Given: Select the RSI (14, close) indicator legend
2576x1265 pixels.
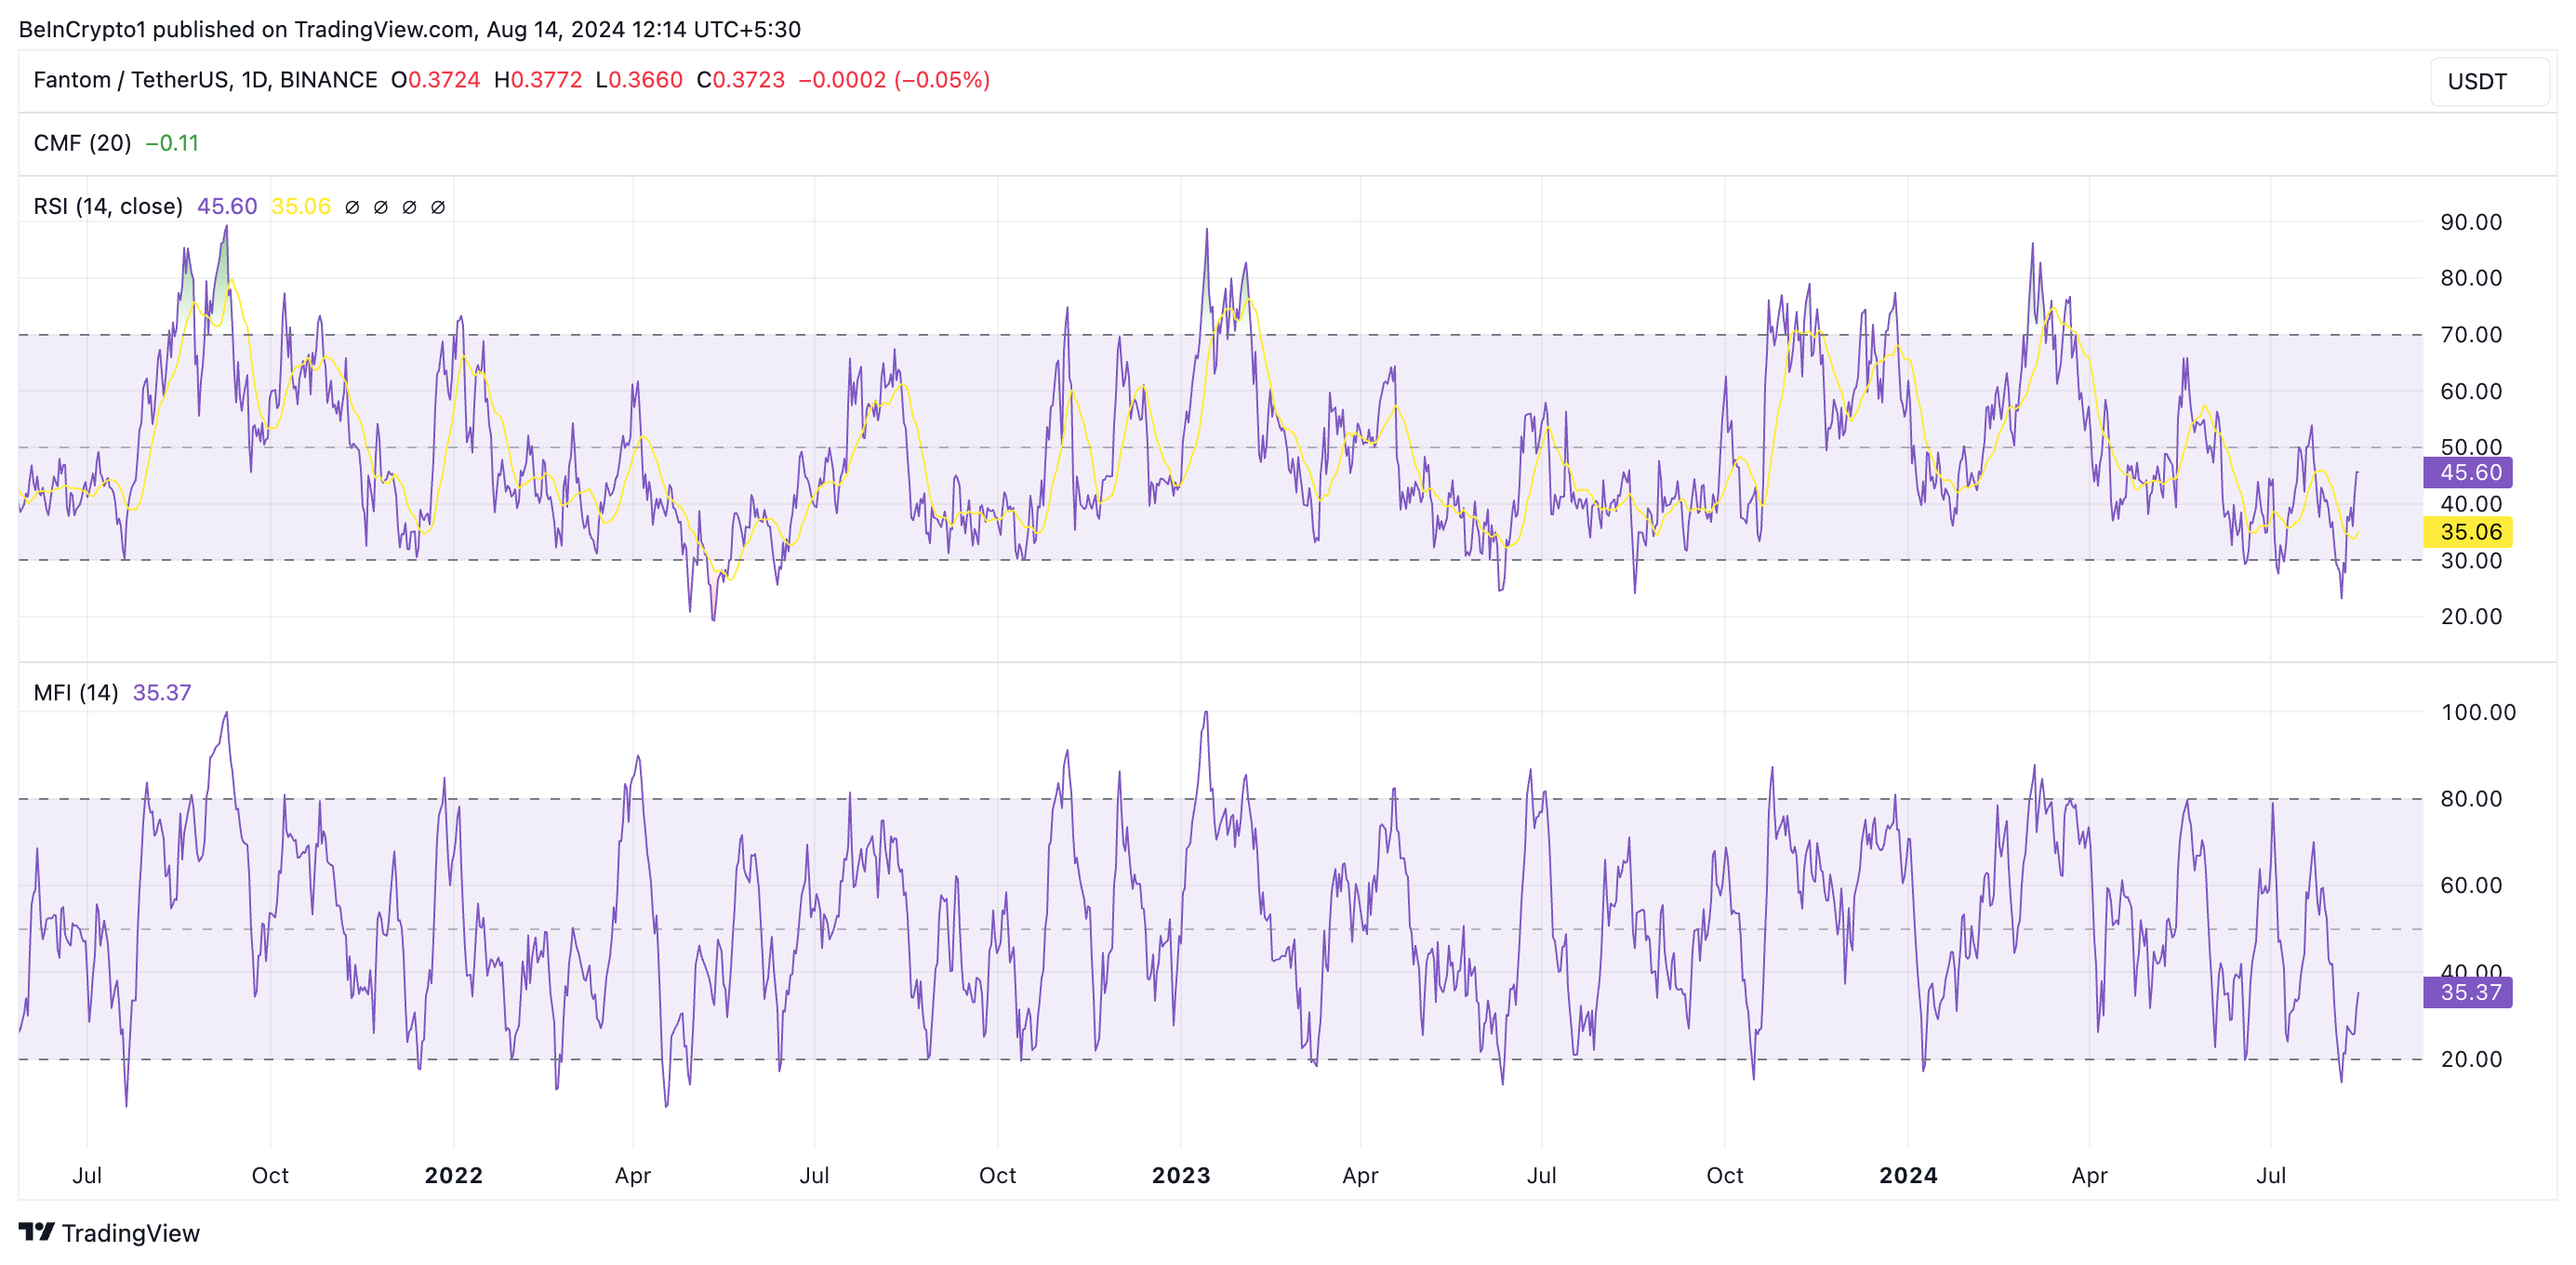Looking at the screenshot, I should click(108, 206).
